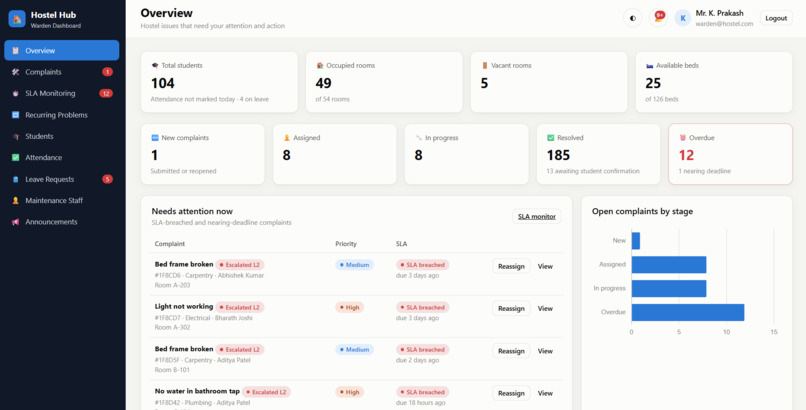This screenshot has height=410, width=806.
Task: Click the Available beds bed icon
Action: (649, 66)
